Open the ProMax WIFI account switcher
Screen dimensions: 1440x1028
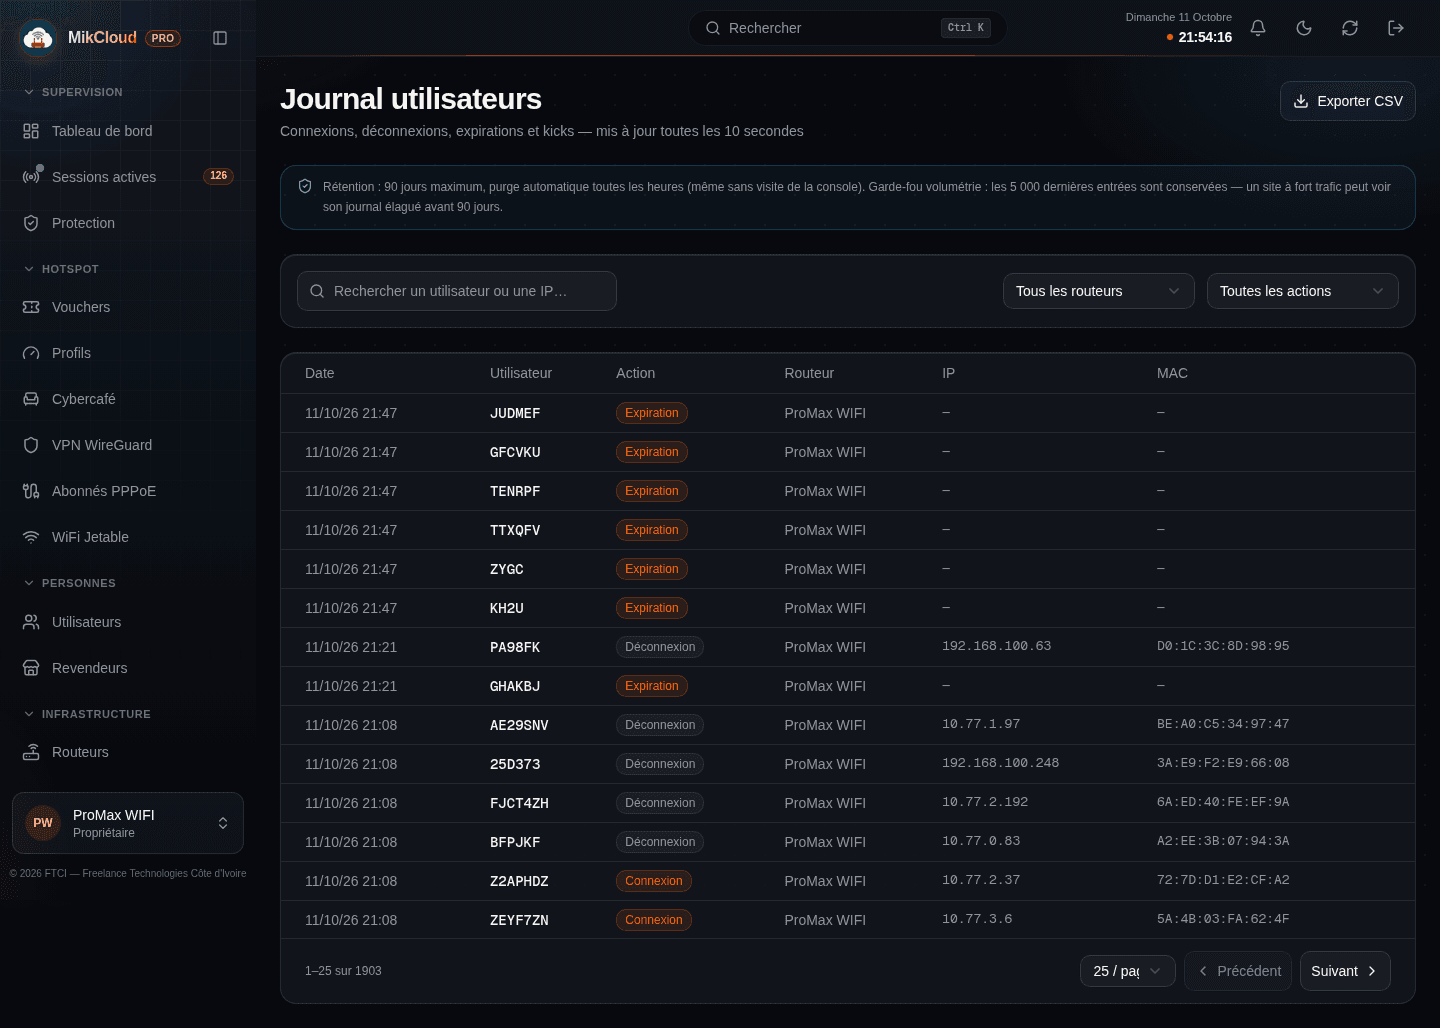(x=128, y=823)
